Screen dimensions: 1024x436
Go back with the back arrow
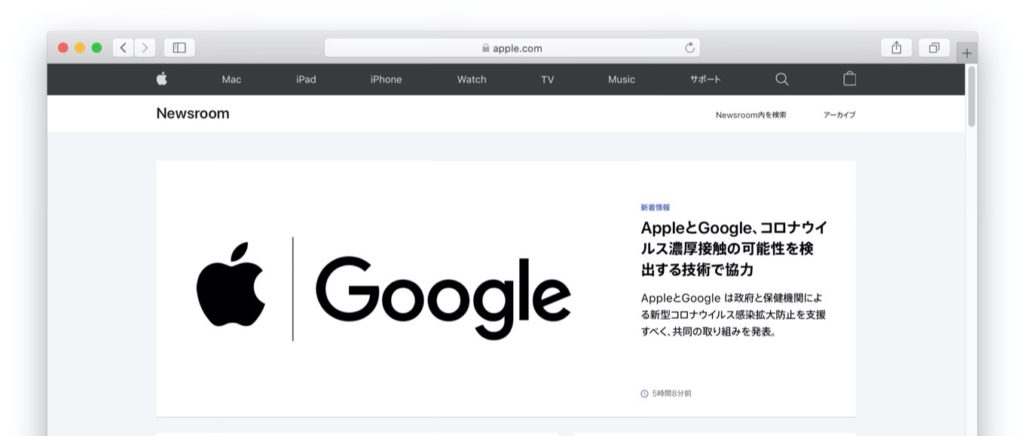click(x=124, y=47)
